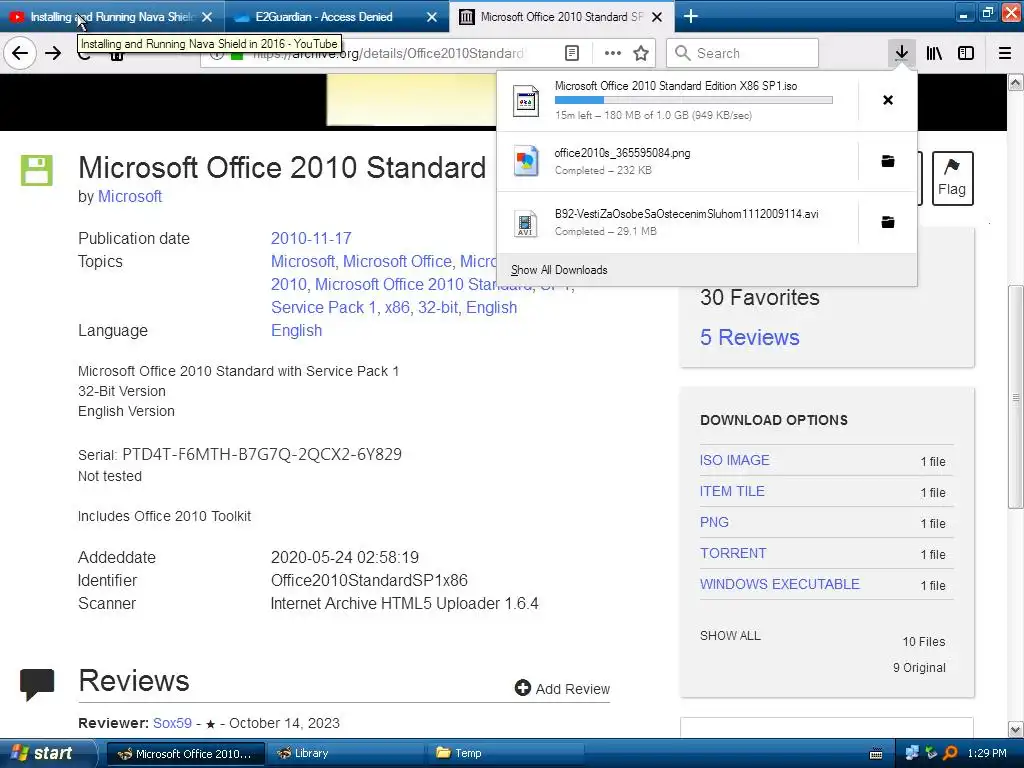
Task: Bookmark this page with the star icon
Action: 641,53
